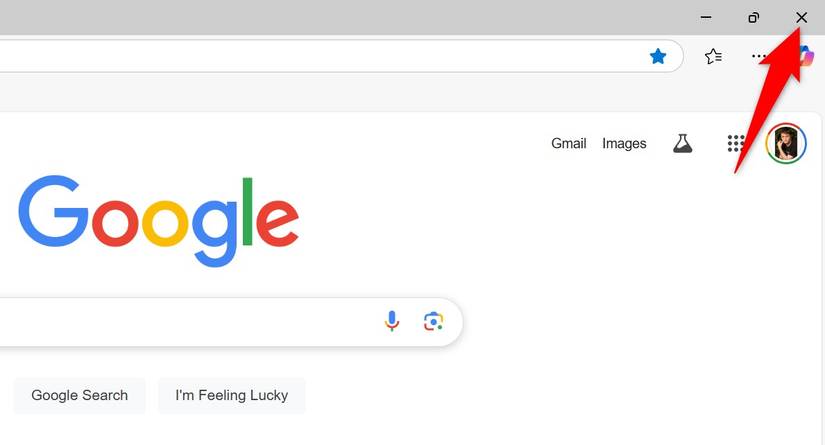The image size is (825, 445).
Task: Minimize the browser window
Action: [x=706, y=17]
